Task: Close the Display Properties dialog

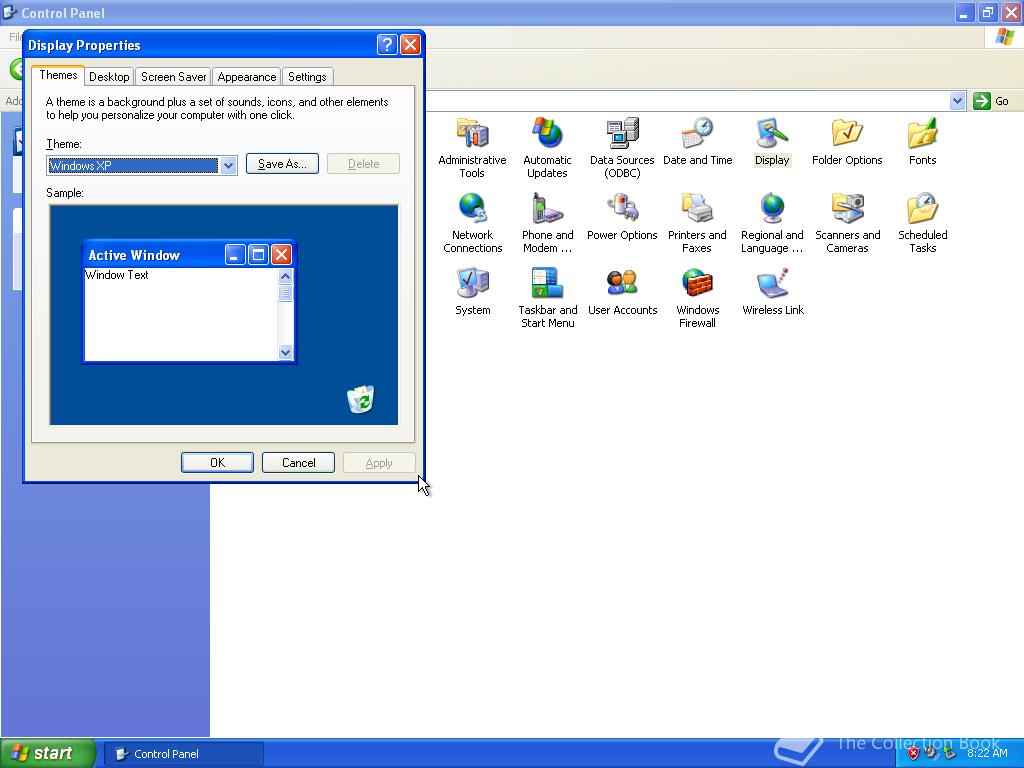Action: (x=410, y=44)
